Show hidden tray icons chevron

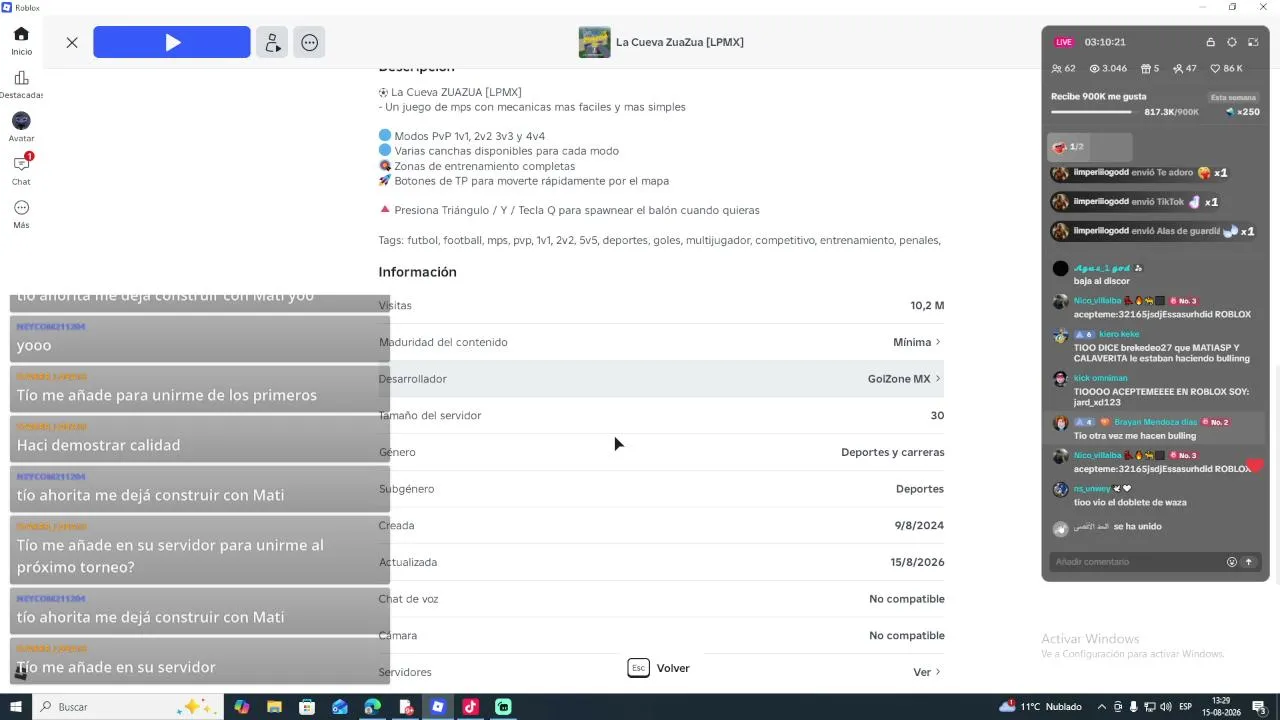coord(1102,707)
